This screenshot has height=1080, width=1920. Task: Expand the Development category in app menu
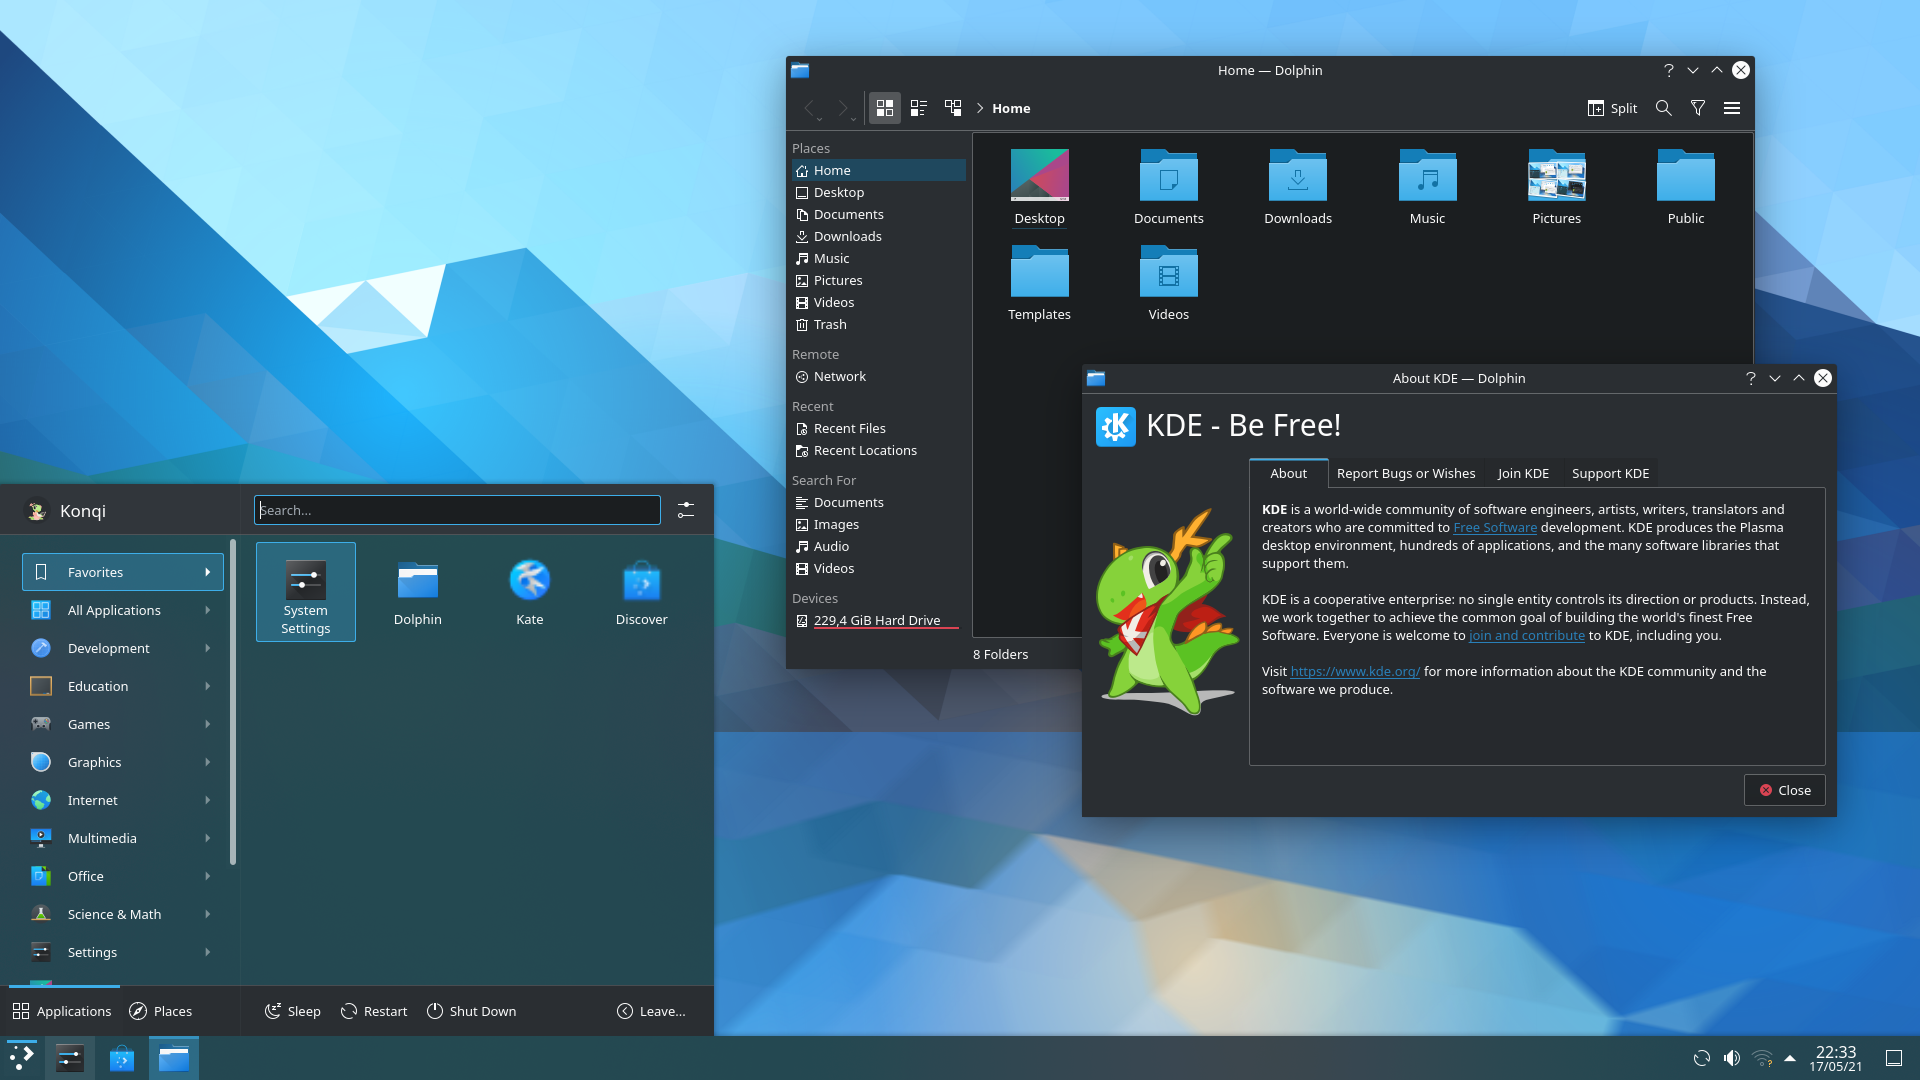pyautogui.click(x=109, y=647)
